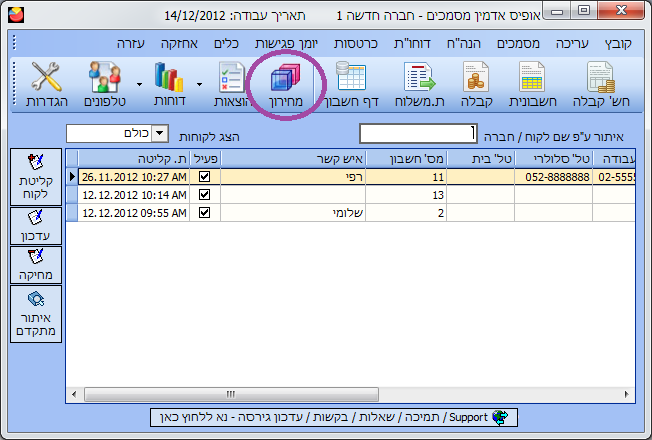Sort by מס' חשבון column header

pyautogui.click(x=406, y=159)
